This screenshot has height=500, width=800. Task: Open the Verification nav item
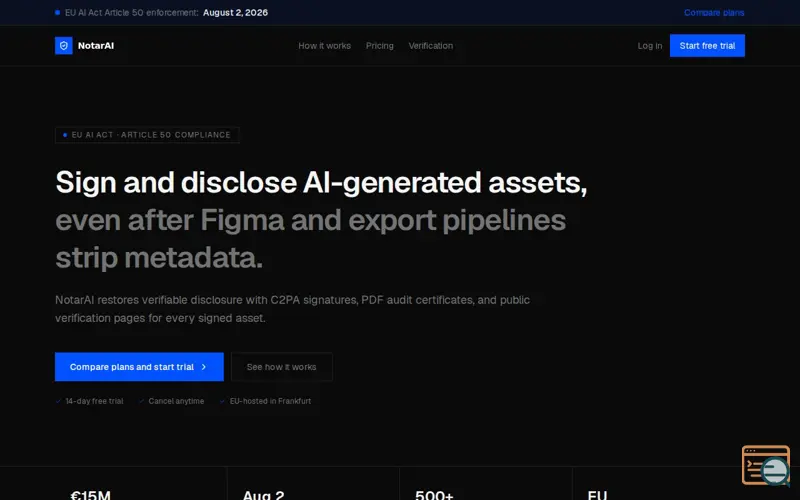coord(431,45)
